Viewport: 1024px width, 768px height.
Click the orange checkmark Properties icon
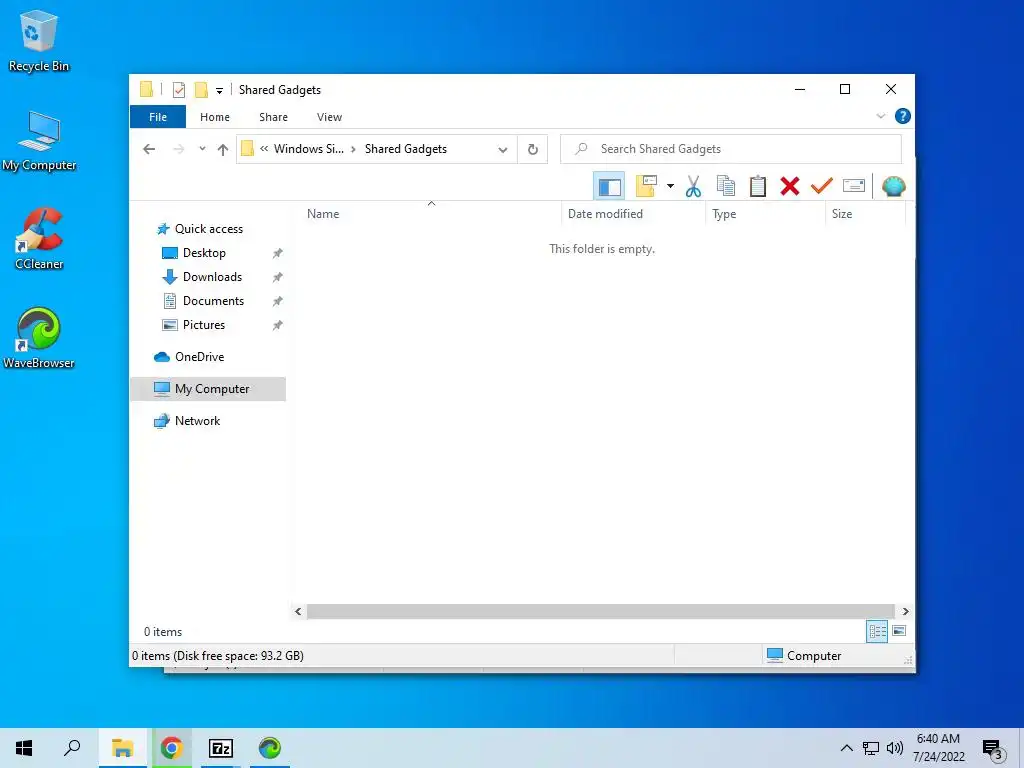[x=821, y=187]
